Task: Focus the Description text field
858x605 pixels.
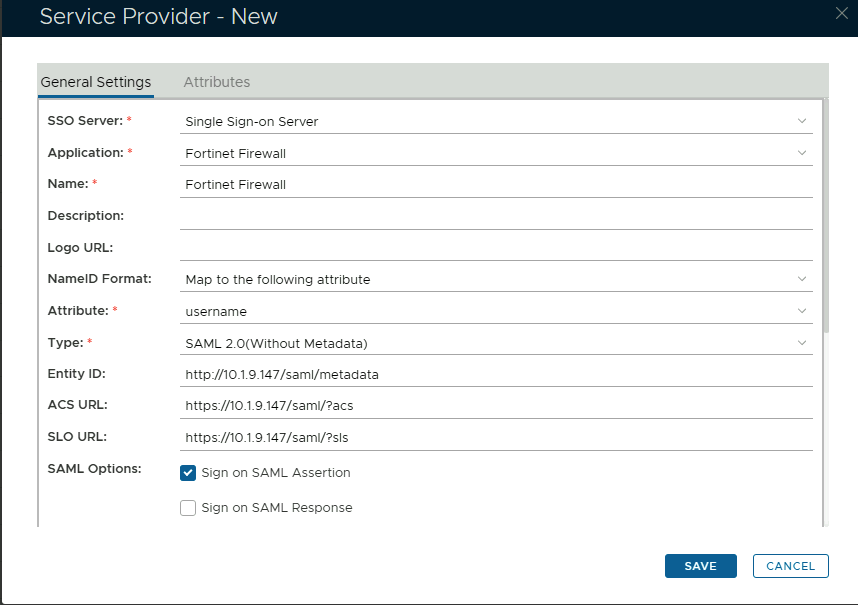Action: coord(496,216)
